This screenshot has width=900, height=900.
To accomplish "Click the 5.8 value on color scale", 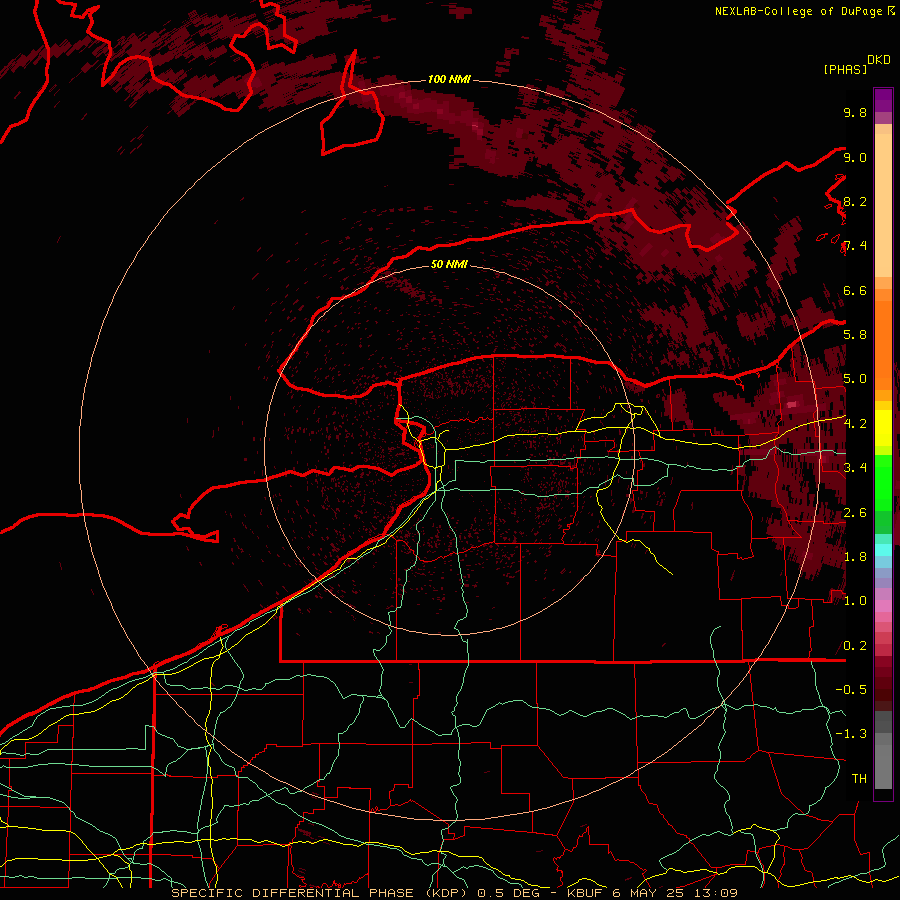I will pos(855,335).
